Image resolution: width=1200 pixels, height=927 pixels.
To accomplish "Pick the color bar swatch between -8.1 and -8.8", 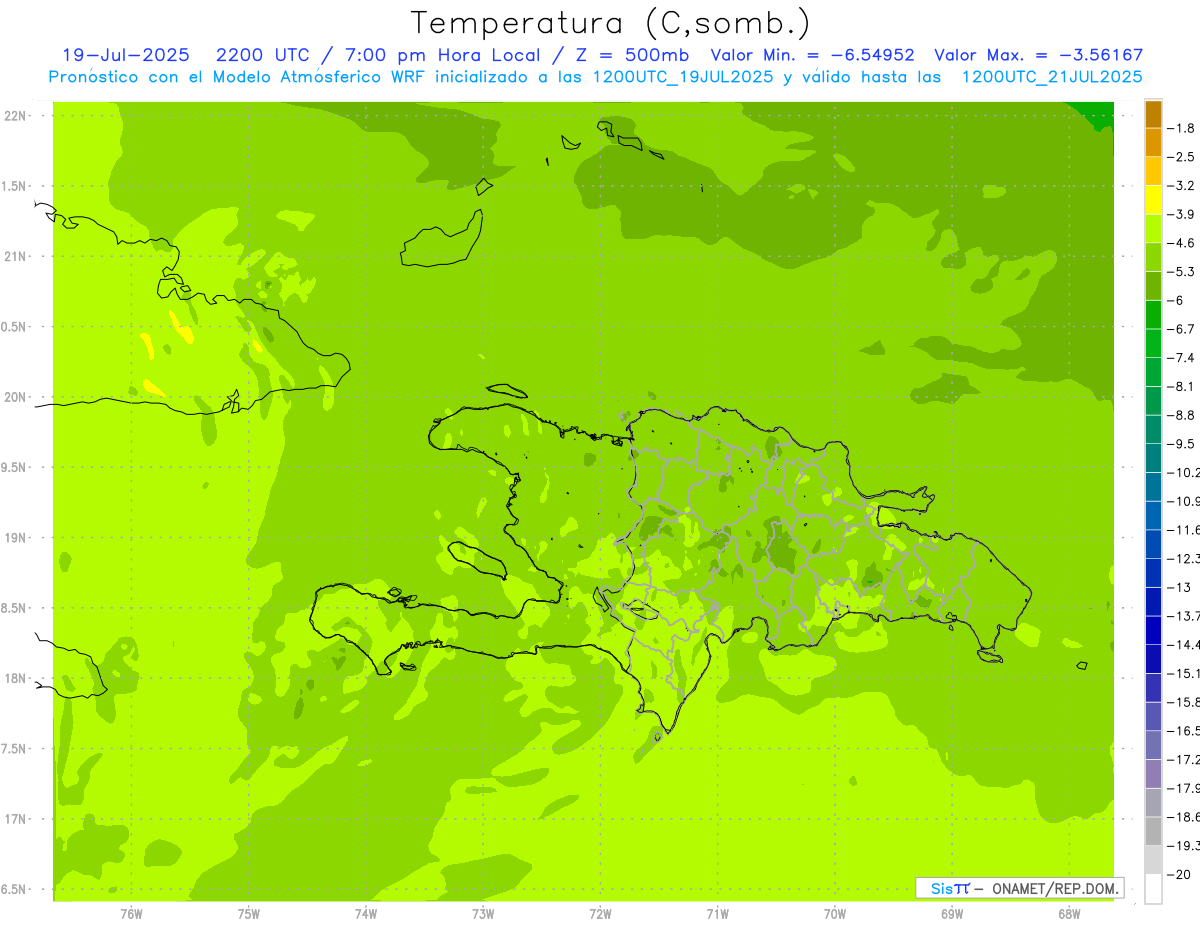I will [x=1153, y=401].
